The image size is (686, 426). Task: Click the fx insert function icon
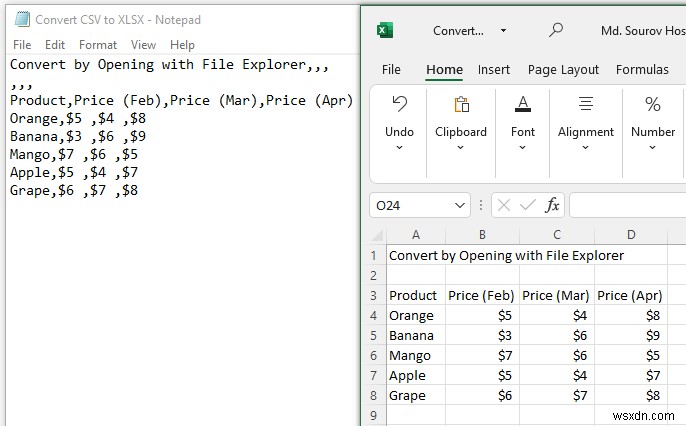tap(552, 205)
